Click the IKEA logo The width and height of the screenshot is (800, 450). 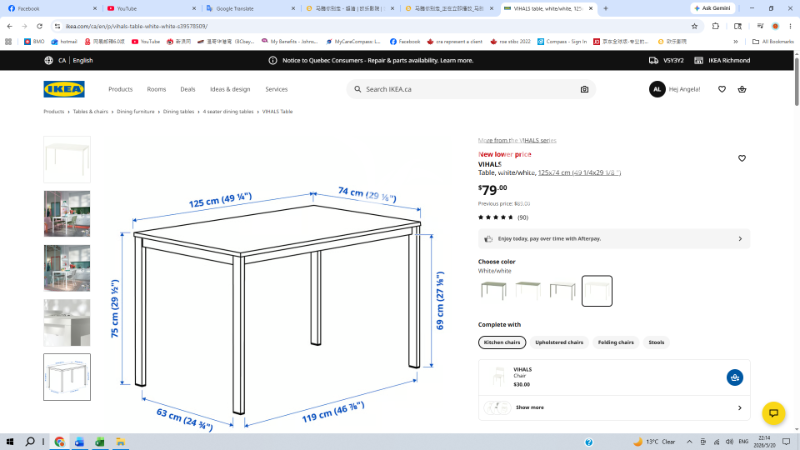click(64, 89)
